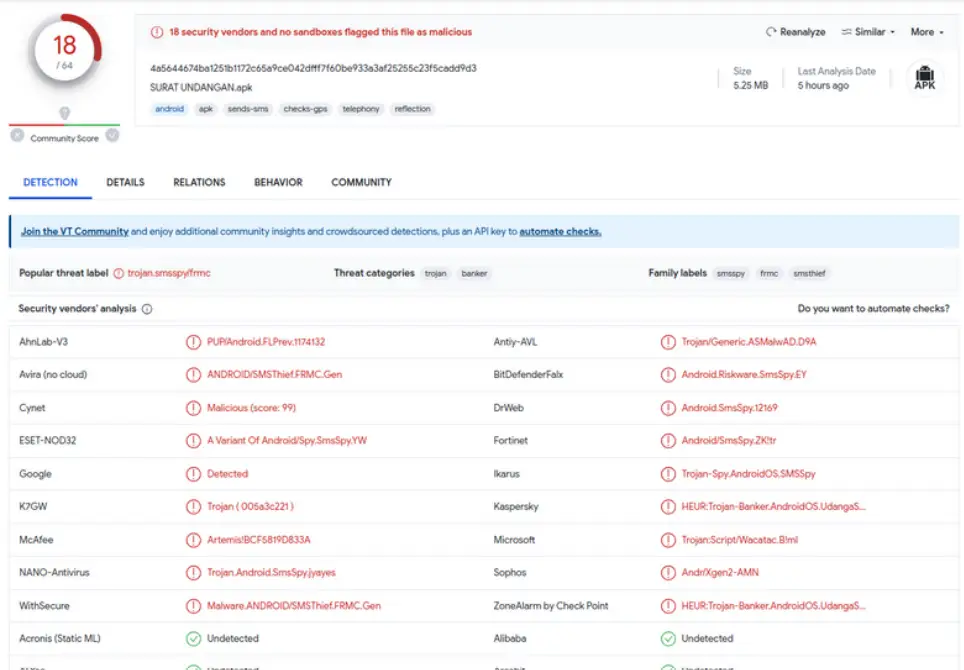Open the RELATIONS tab
The height and width of the screenshot is (670, 964).
(199, 182)
